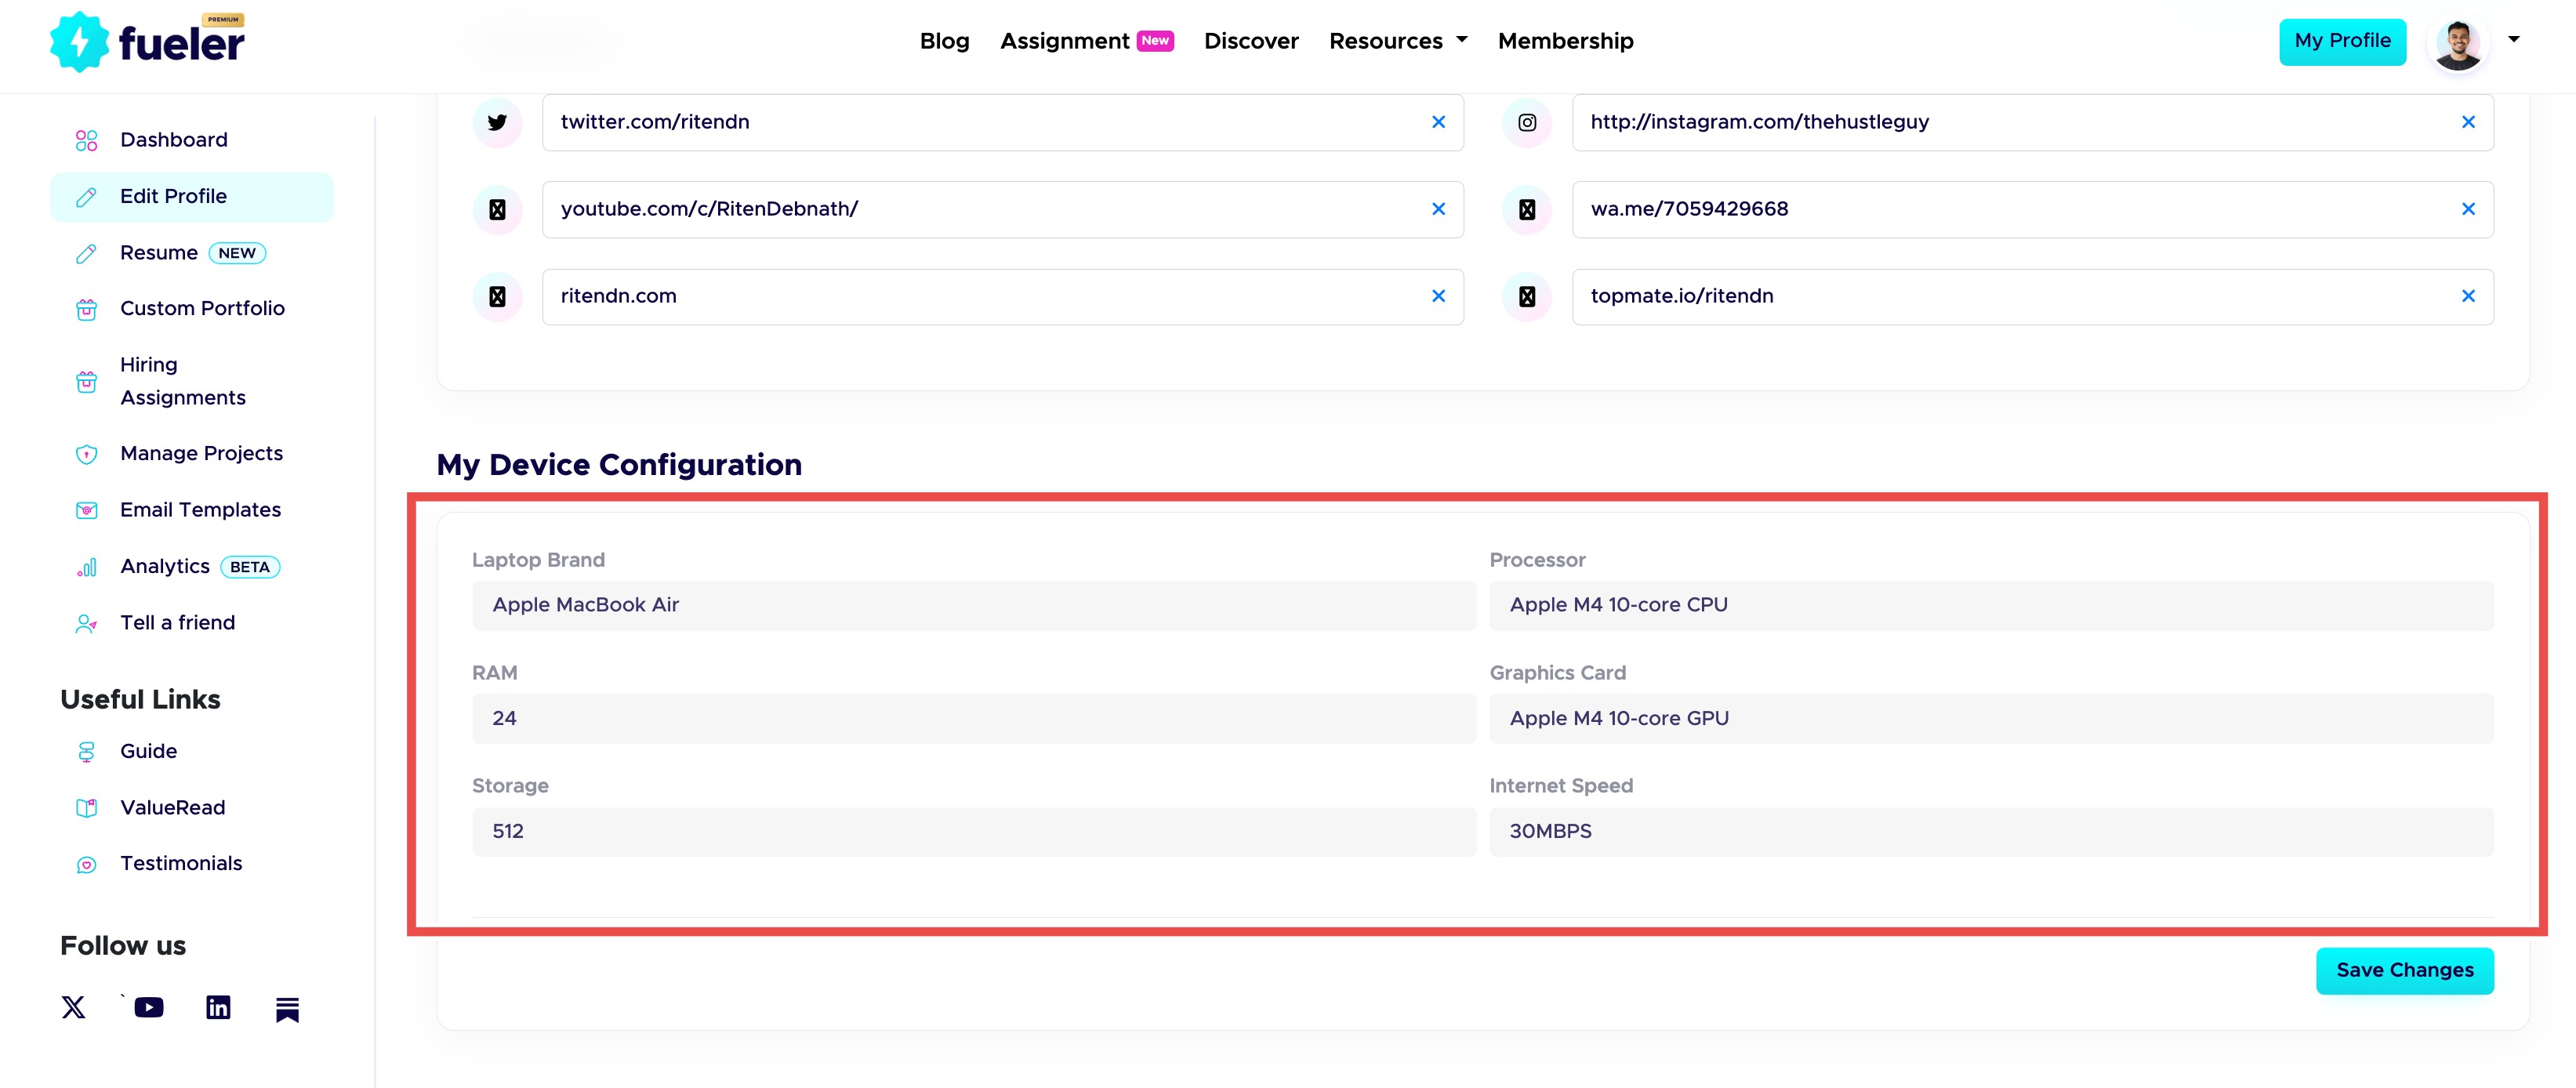Click the Email Templates envelope icon

pos(87,510)
